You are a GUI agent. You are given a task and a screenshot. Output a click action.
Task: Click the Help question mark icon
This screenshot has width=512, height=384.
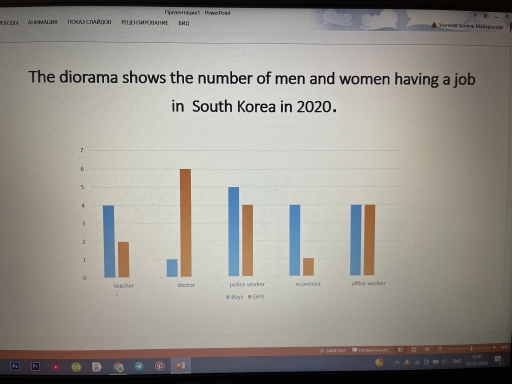tap(475, 16)
